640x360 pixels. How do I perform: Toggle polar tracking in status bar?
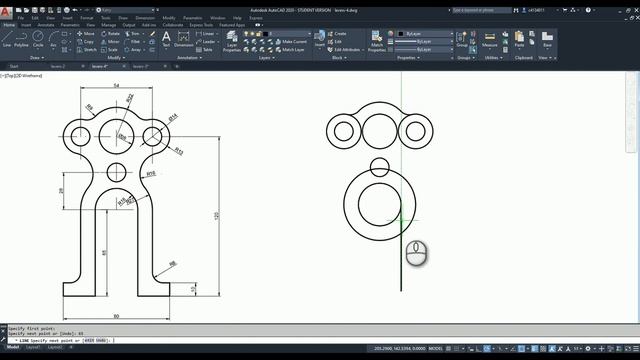click(x=487, y=349)
